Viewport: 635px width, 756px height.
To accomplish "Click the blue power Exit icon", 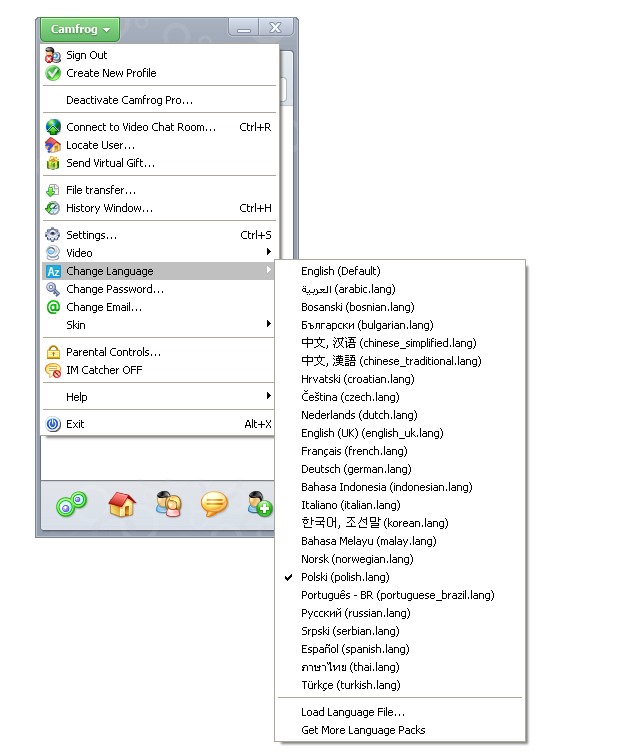I will tap(53, 424).
